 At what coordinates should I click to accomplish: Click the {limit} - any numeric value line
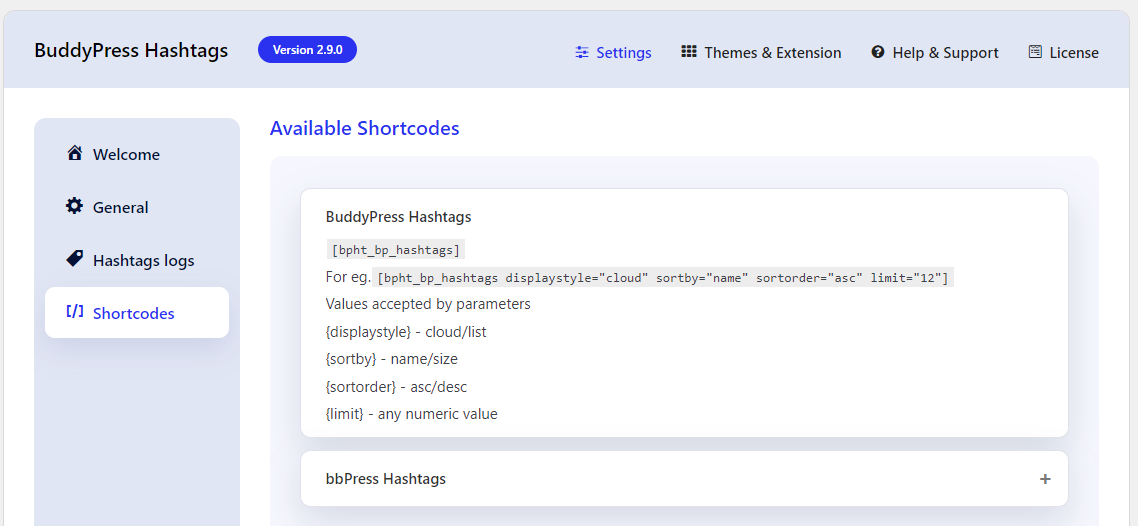(x=412, y=414)
